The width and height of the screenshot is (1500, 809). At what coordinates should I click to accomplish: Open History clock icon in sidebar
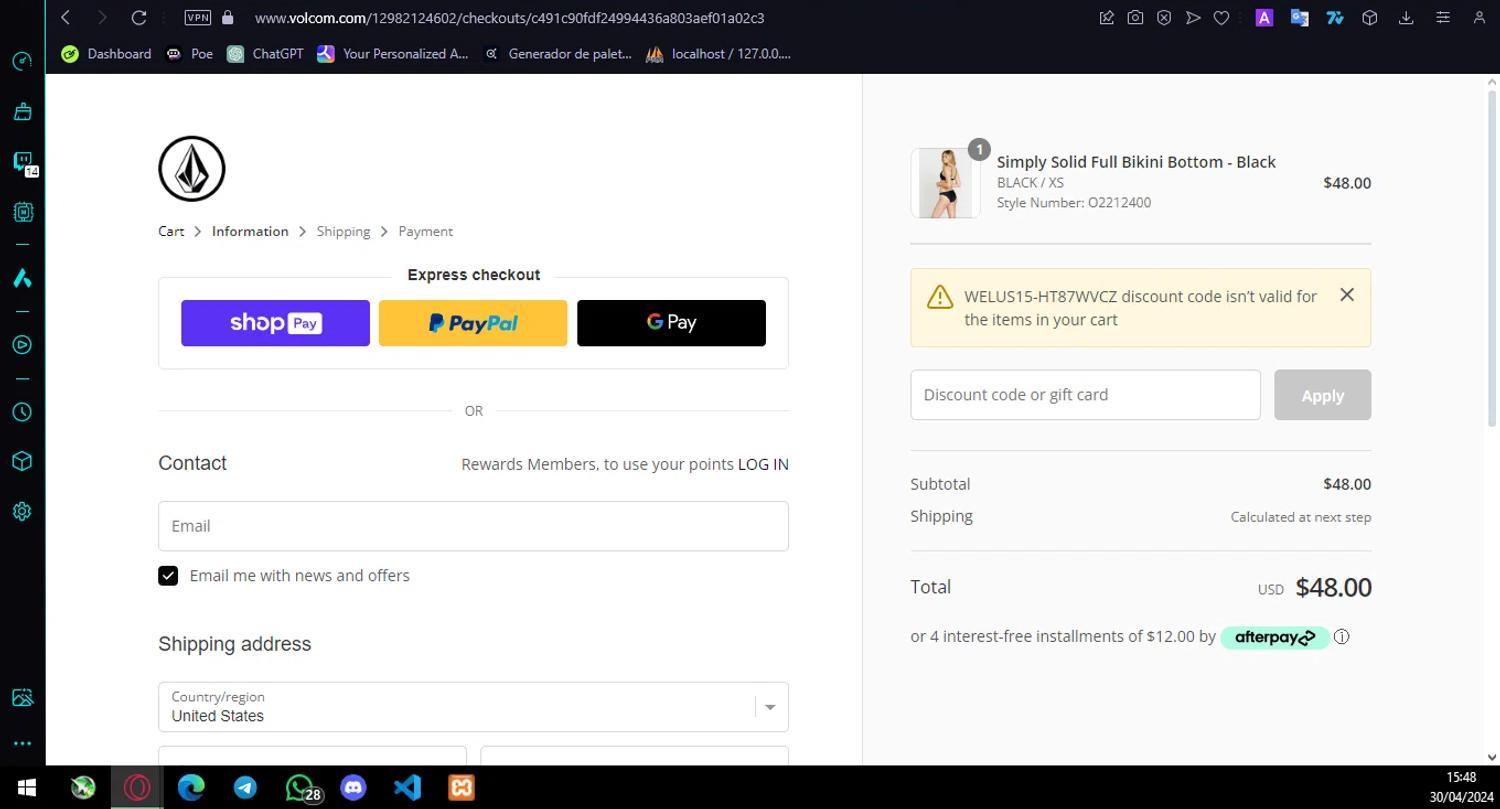[22, 412]
